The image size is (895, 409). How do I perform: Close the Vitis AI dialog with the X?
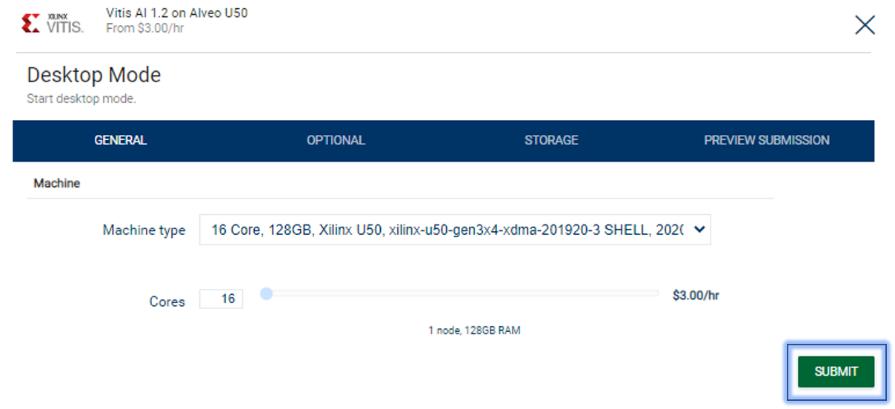coord(865,25)
